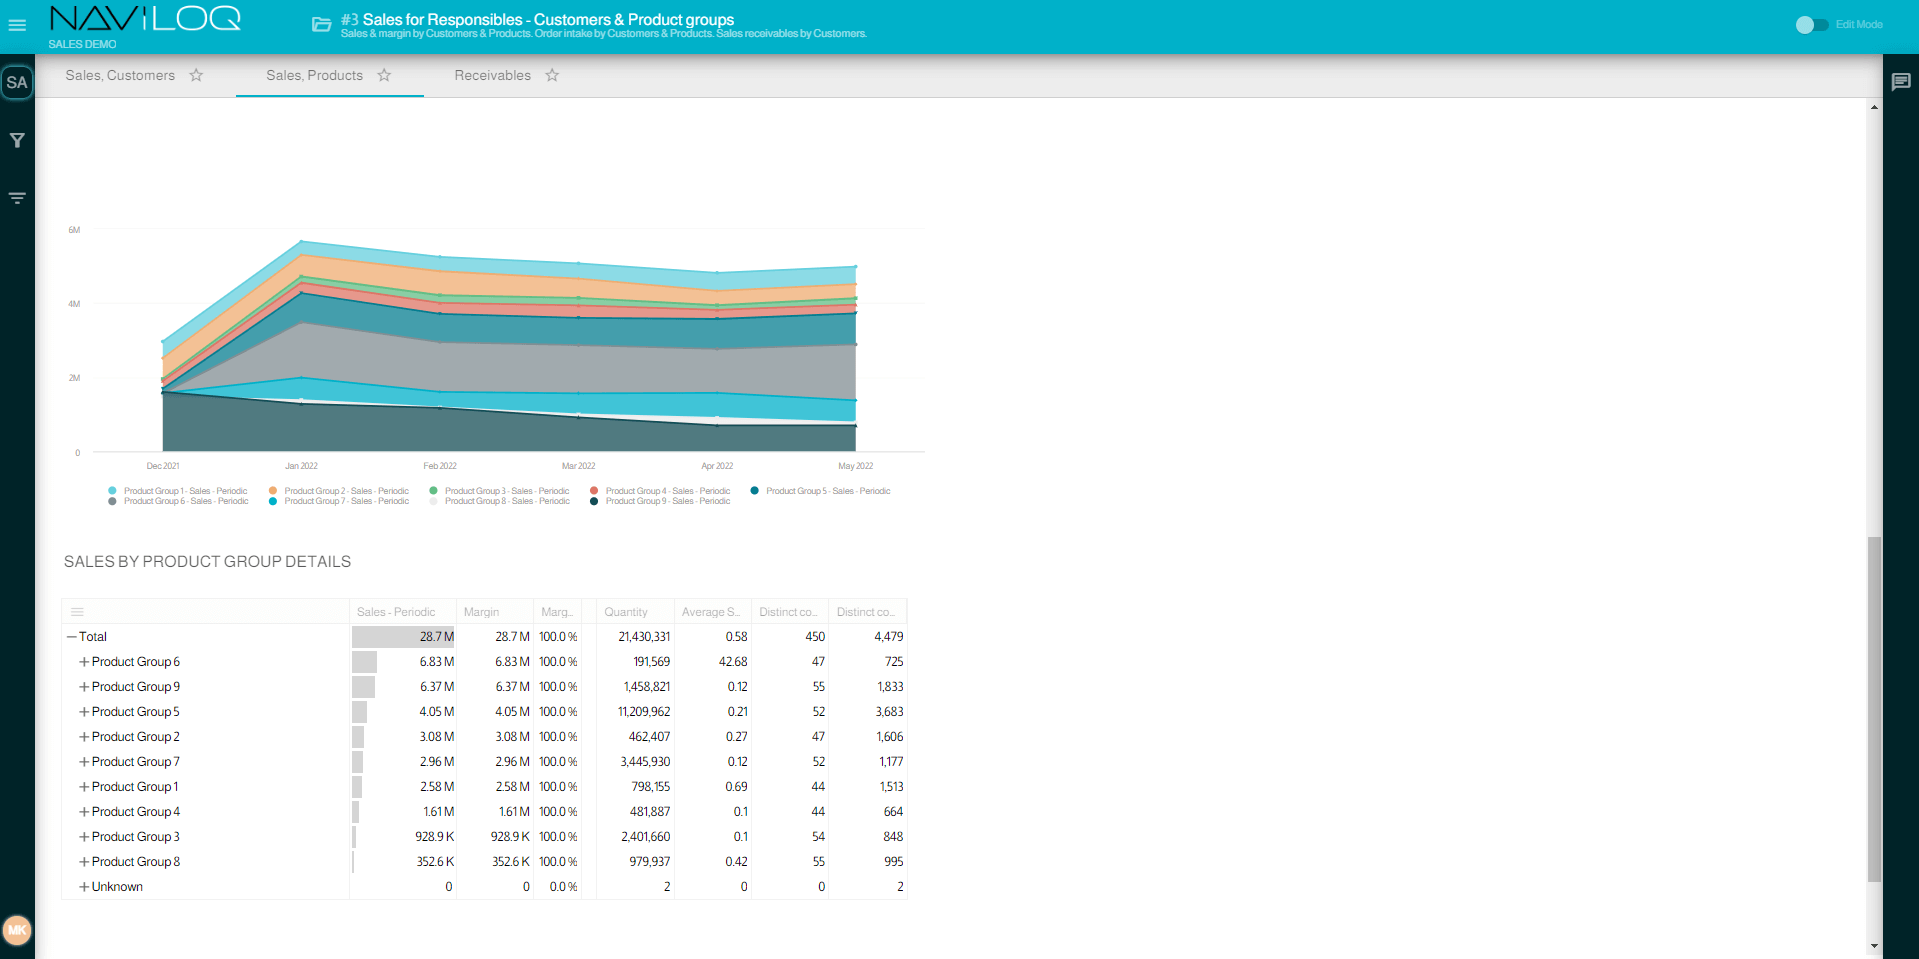Click the folder icon beside the report title
The image size is (1919, 959).
point(320,26)
